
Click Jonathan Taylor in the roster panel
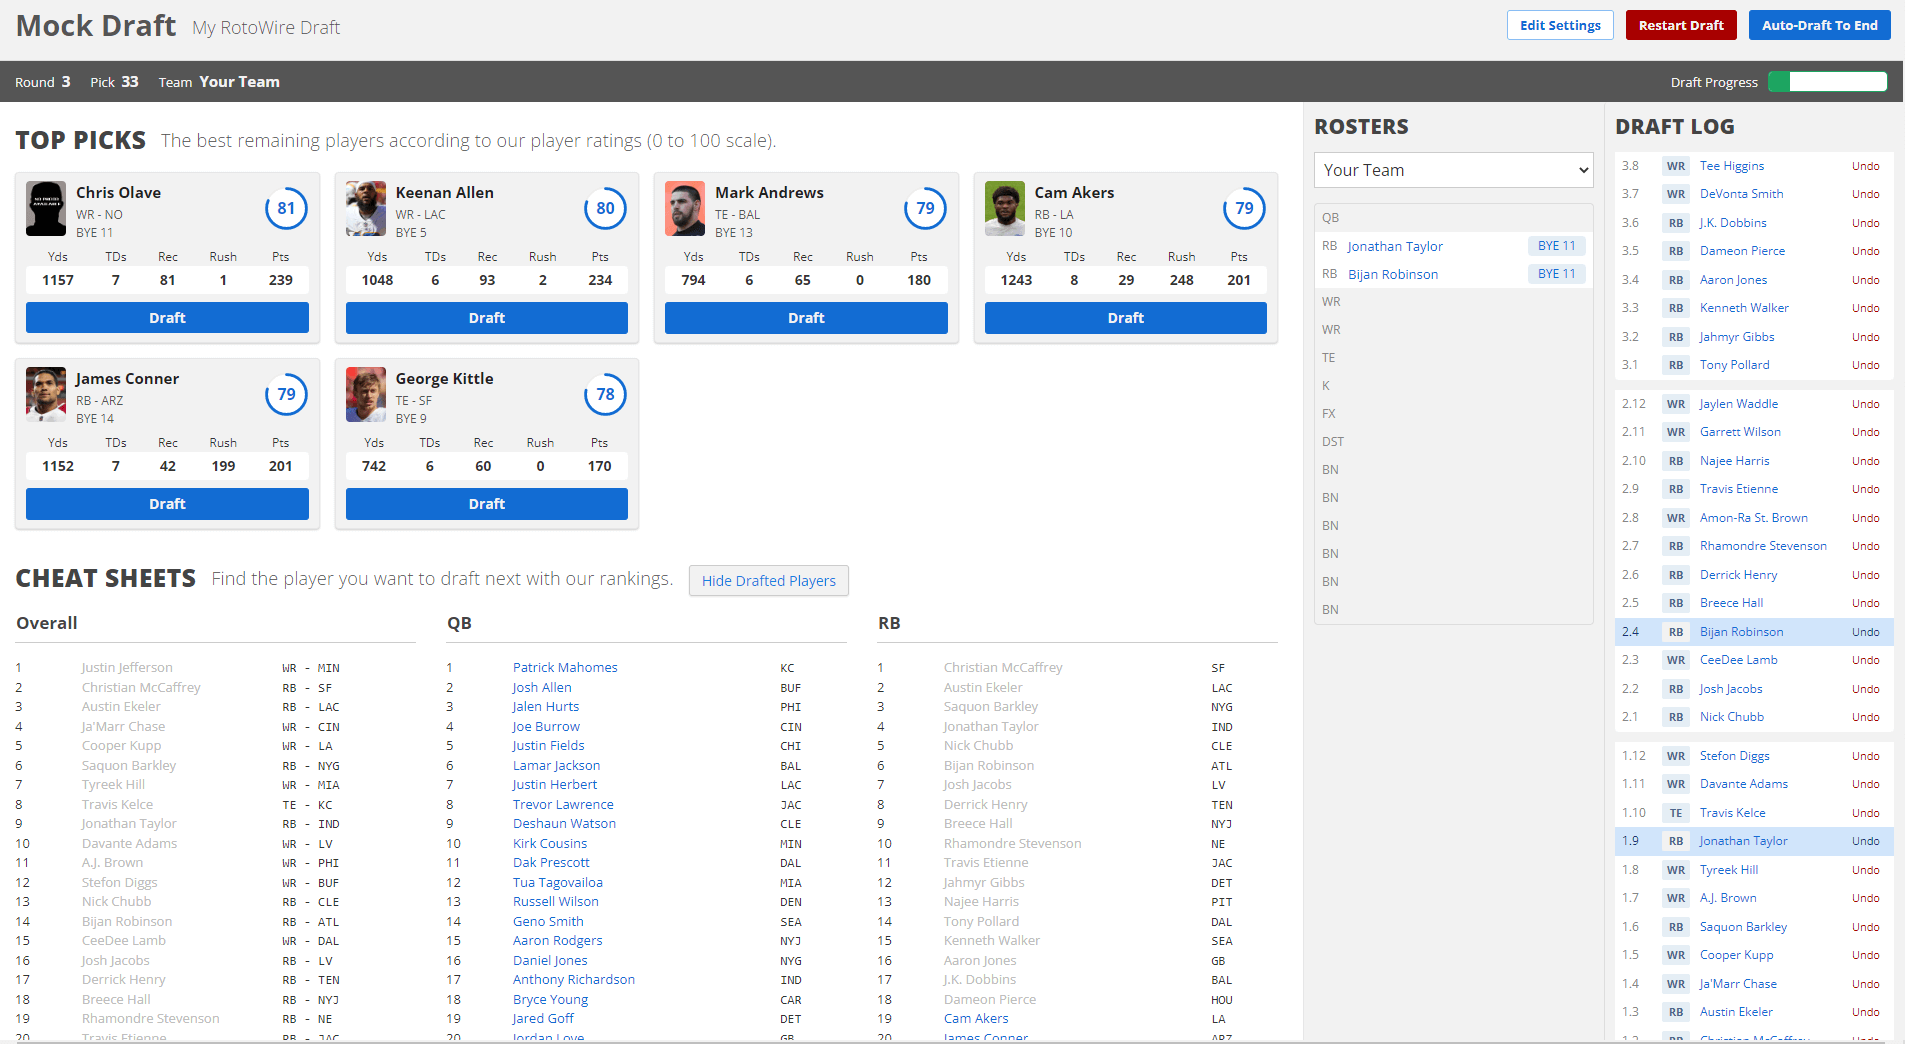coord(1395,246)
